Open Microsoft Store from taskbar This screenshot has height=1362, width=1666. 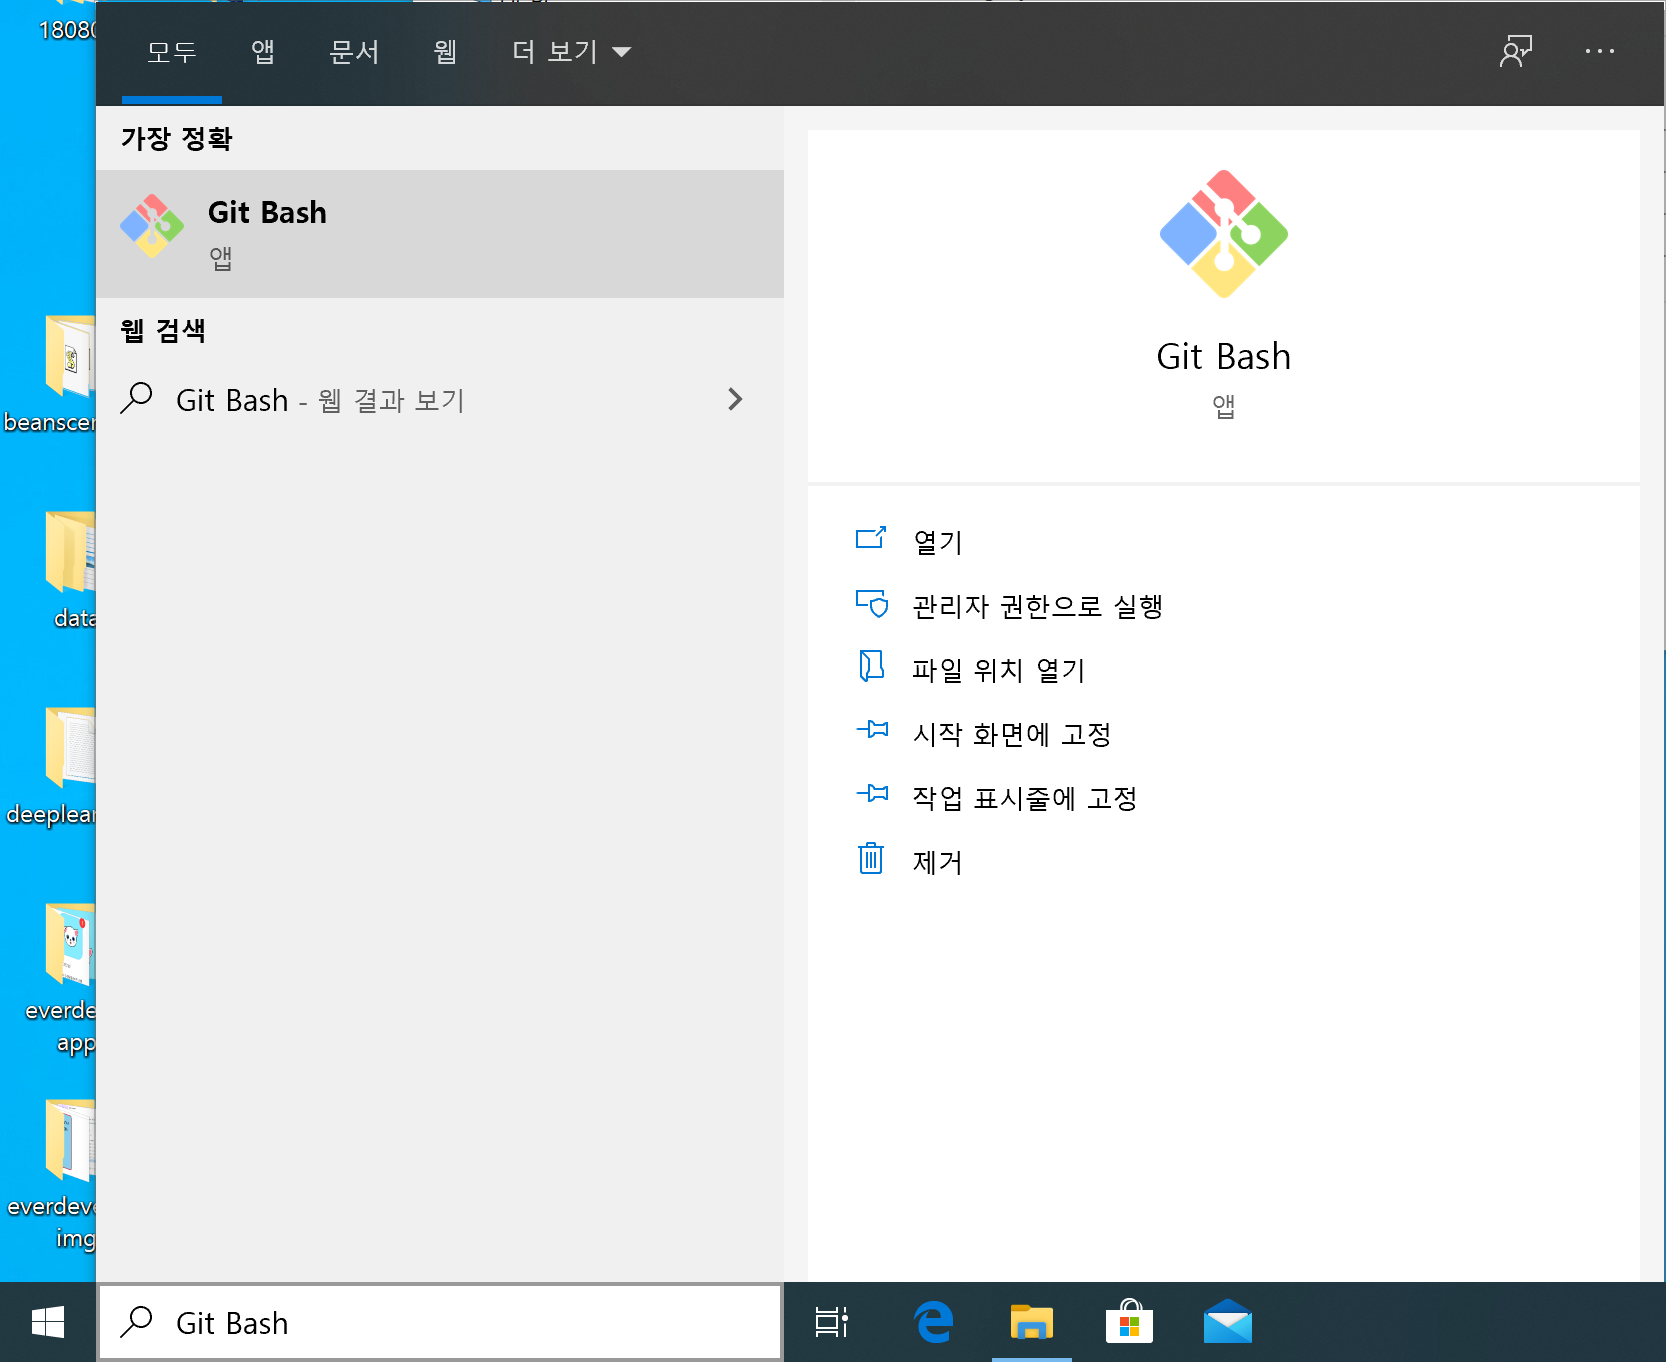coord(1130,1322)
